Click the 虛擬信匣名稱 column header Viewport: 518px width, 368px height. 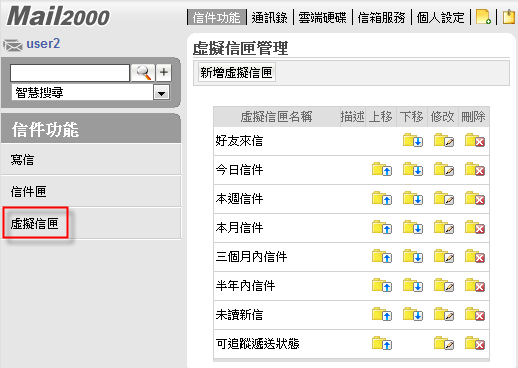(x=276, y=117)
